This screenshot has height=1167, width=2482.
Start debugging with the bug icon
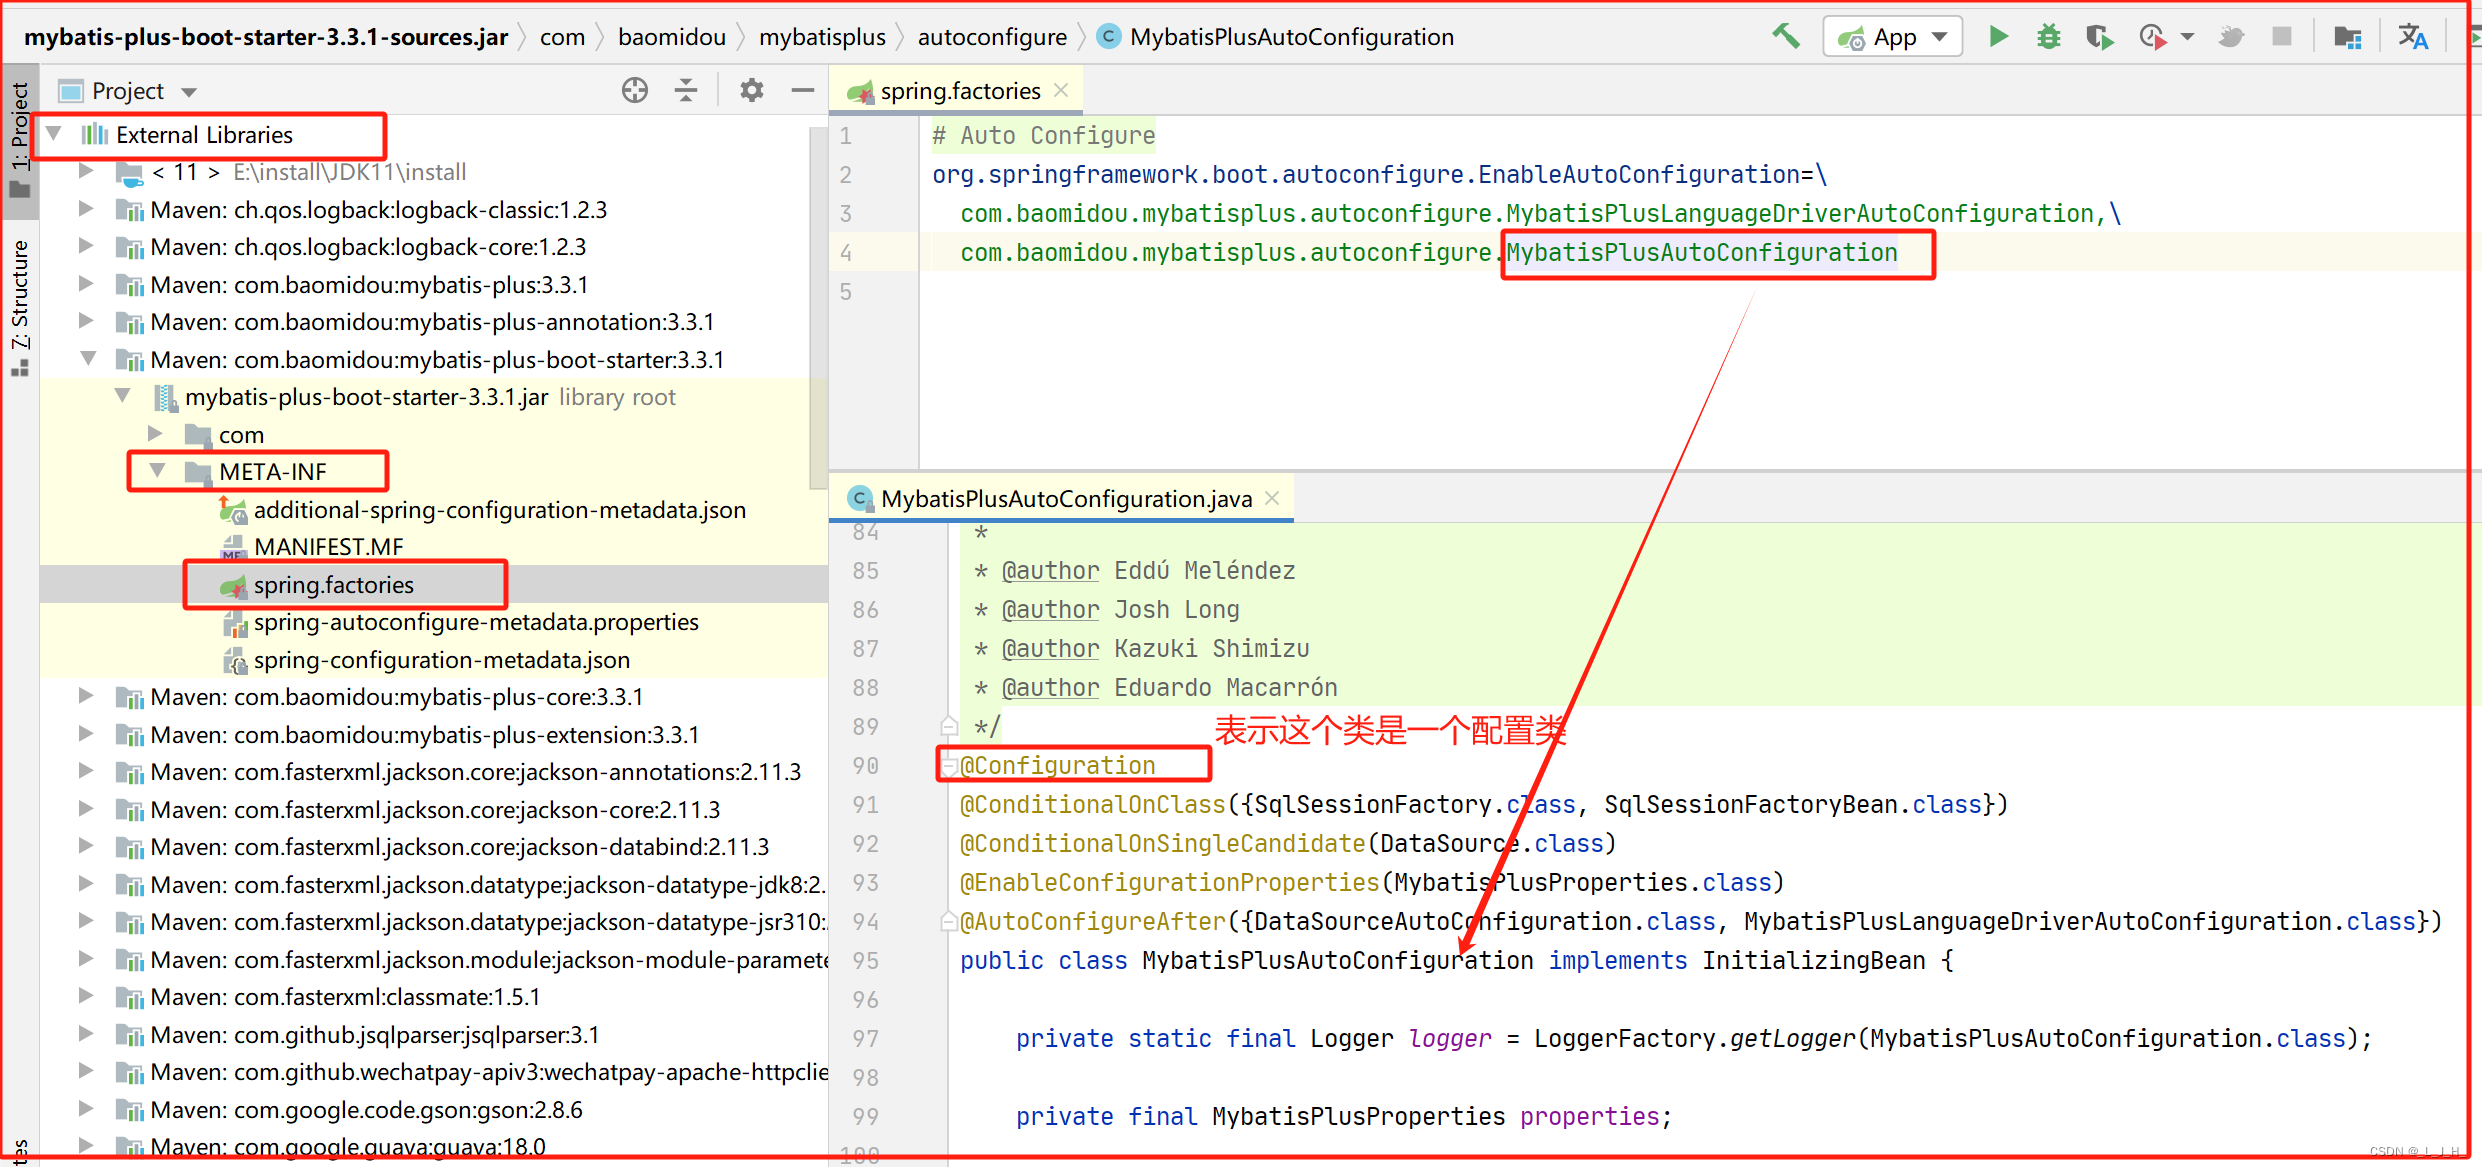pos(2048,37)
